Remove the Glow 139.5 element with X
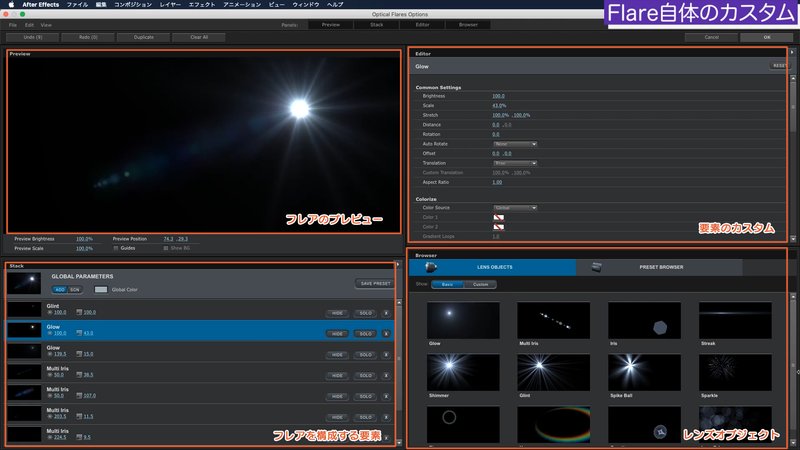Screen dimensions: 800x450 click(386, 355)
